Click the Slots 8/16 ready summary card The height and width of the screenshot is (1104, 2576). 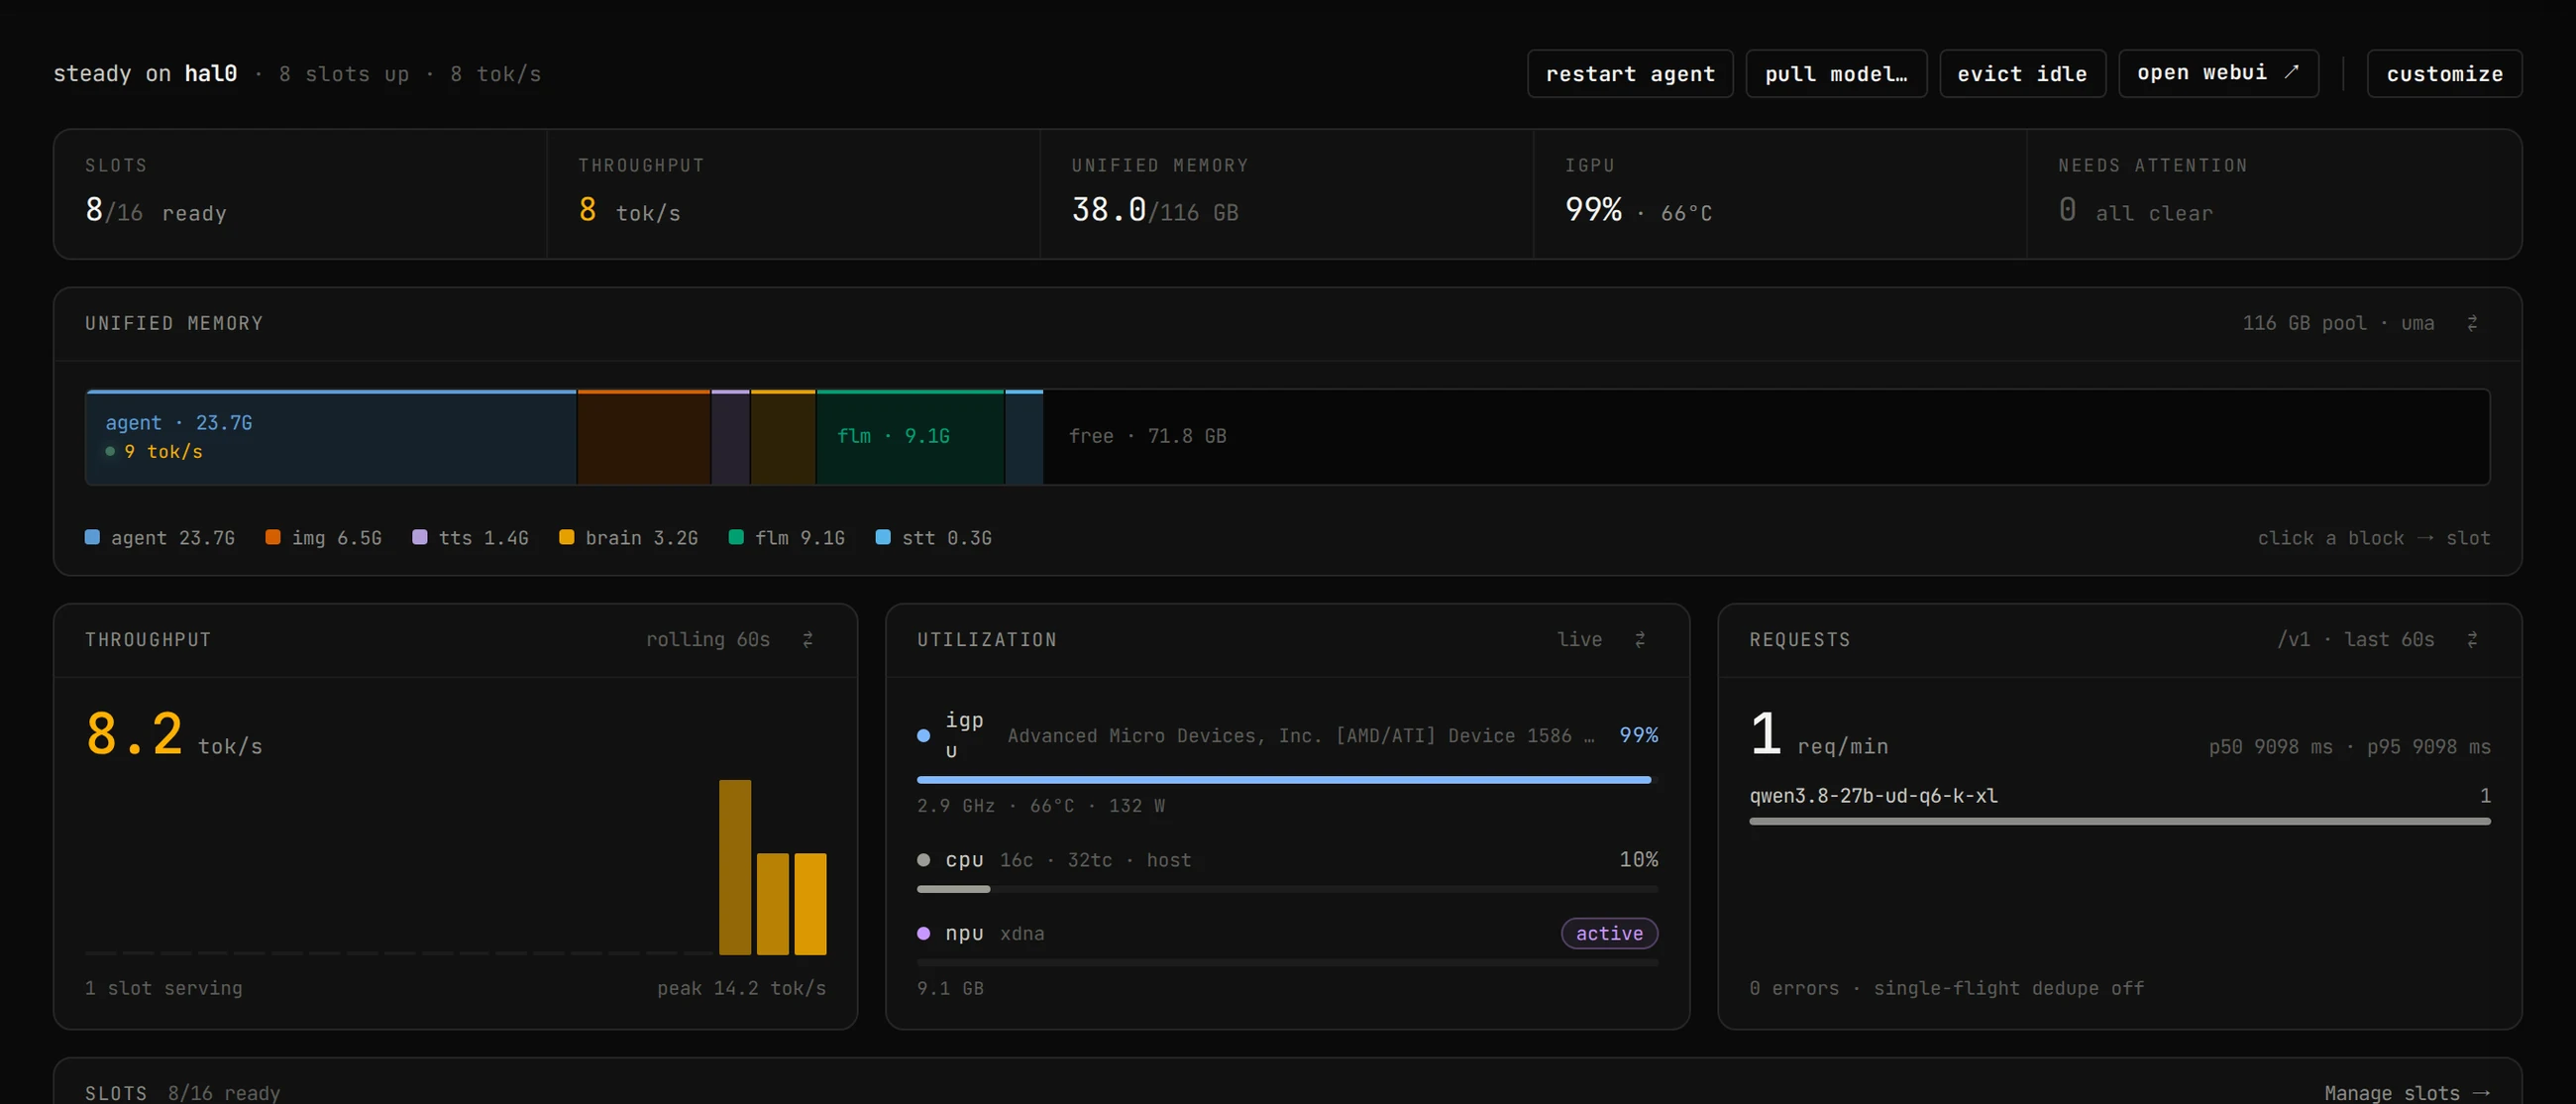[x=300, y=194]
